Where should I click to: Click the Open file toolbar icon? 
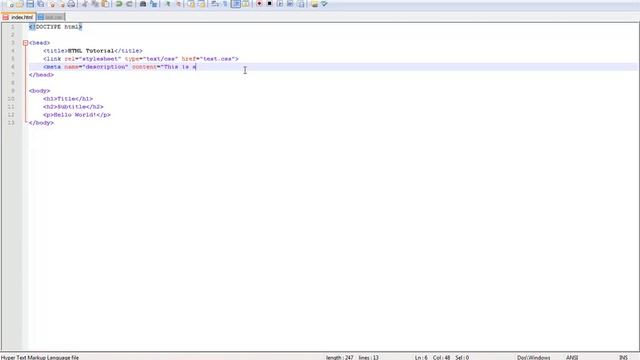[20, 4]
